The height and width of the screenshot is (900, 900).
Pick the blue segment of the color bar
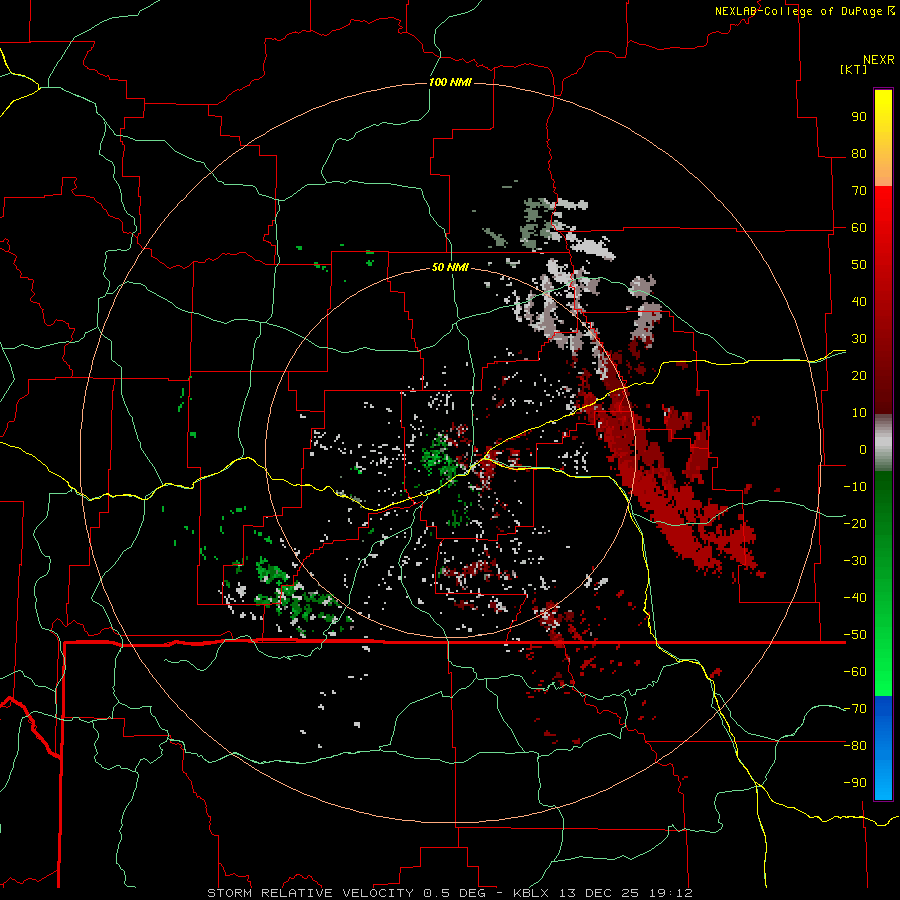pyautogui.click(x=883, y=747)
